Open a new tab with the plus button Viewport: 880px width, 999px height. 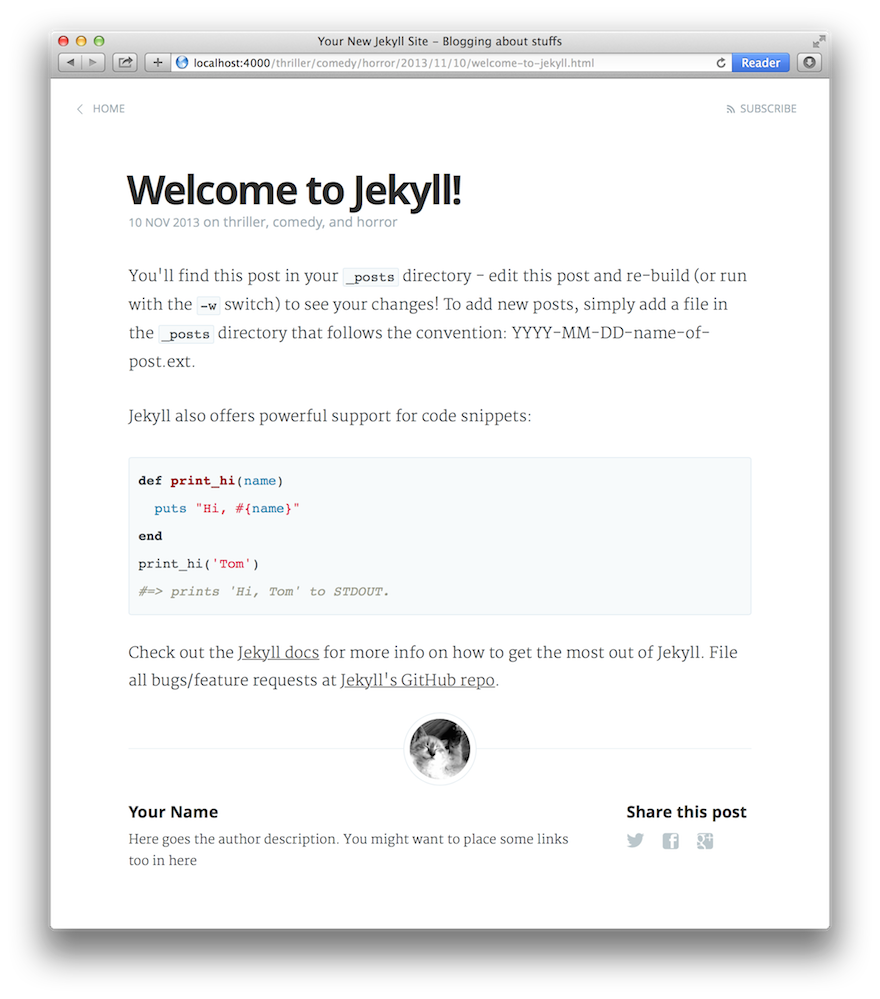coord(156,61)
